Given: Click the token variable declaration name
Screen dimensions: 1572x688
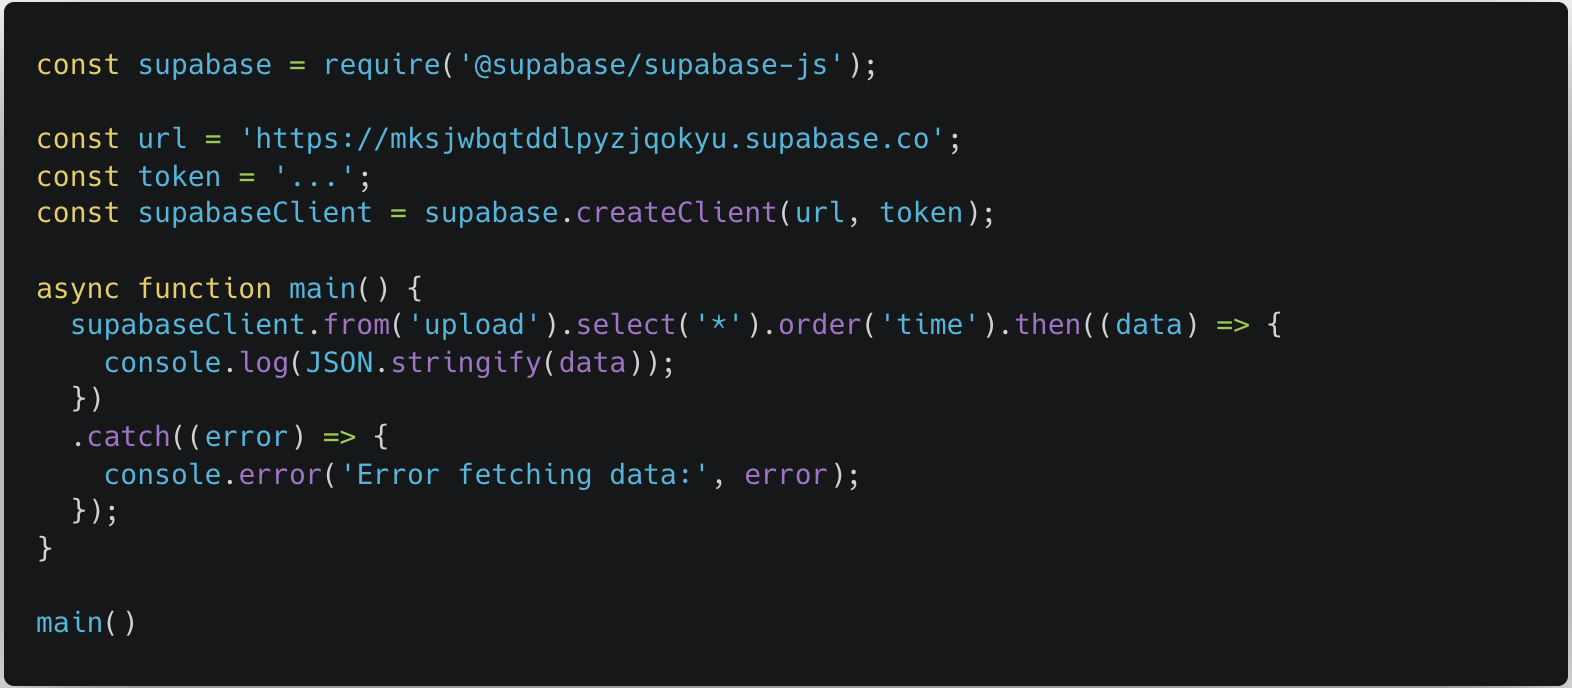Looking at the screenshot, I should coord(179,177).
